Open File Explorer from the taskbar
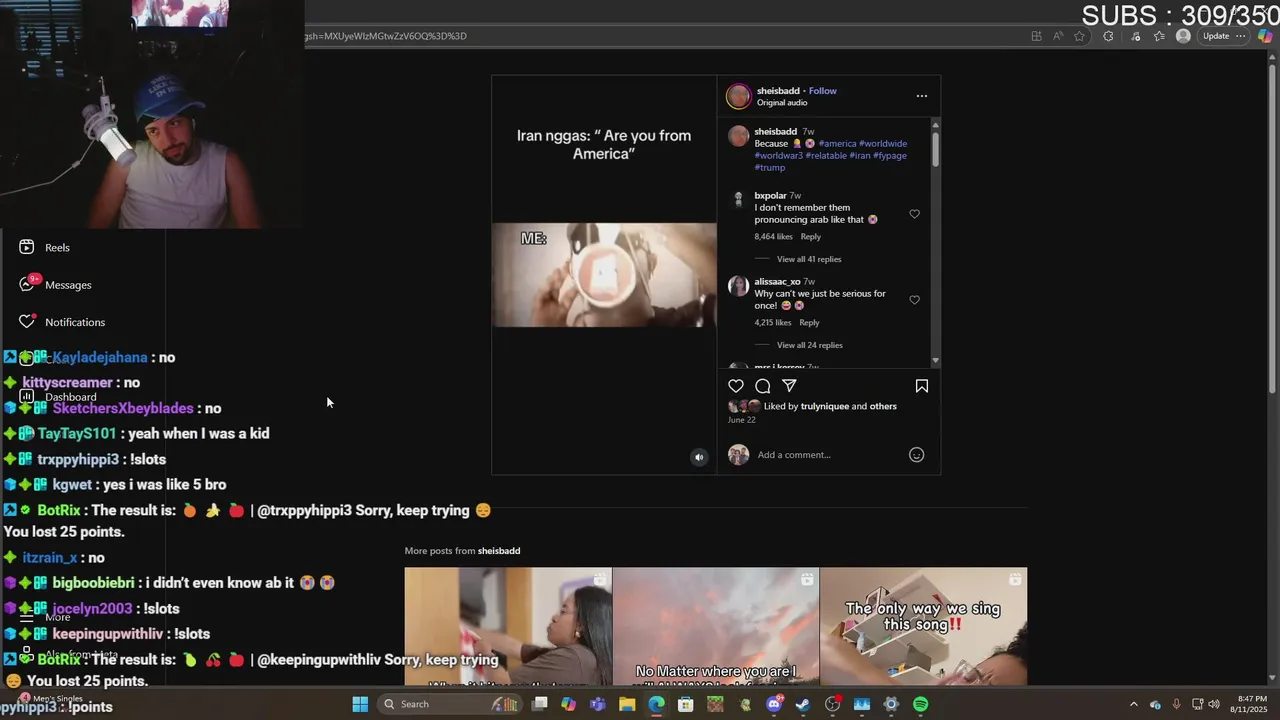 click(x=627, y=704)
